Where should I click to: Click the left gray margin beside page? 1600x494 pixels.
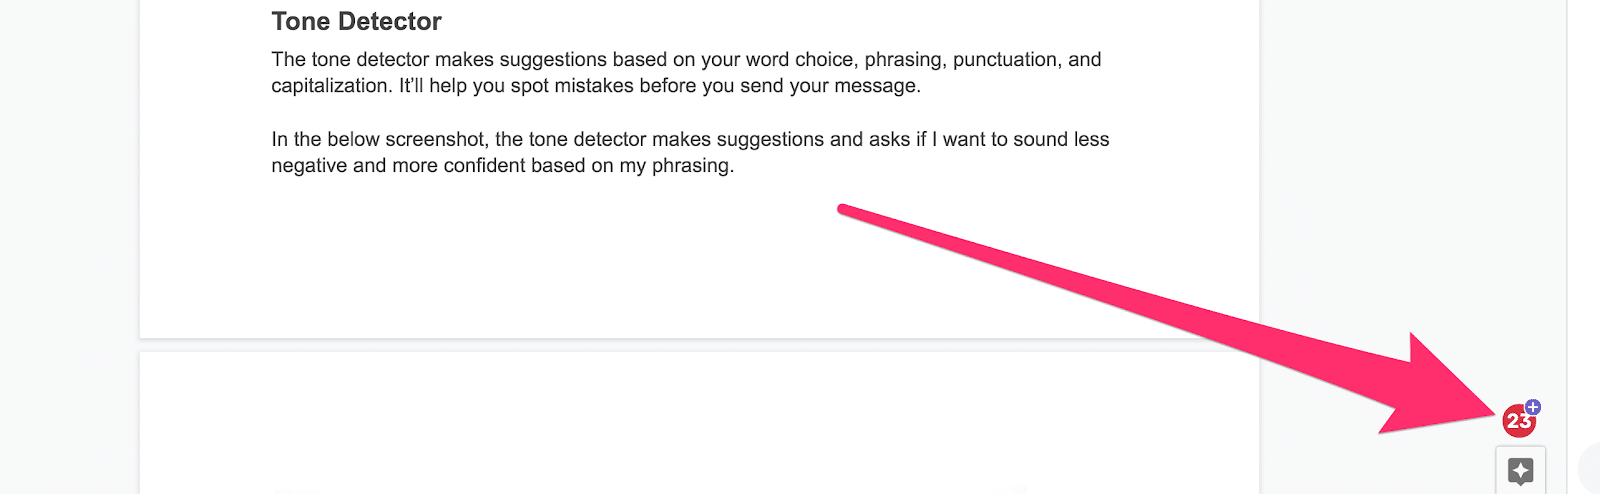69,247
